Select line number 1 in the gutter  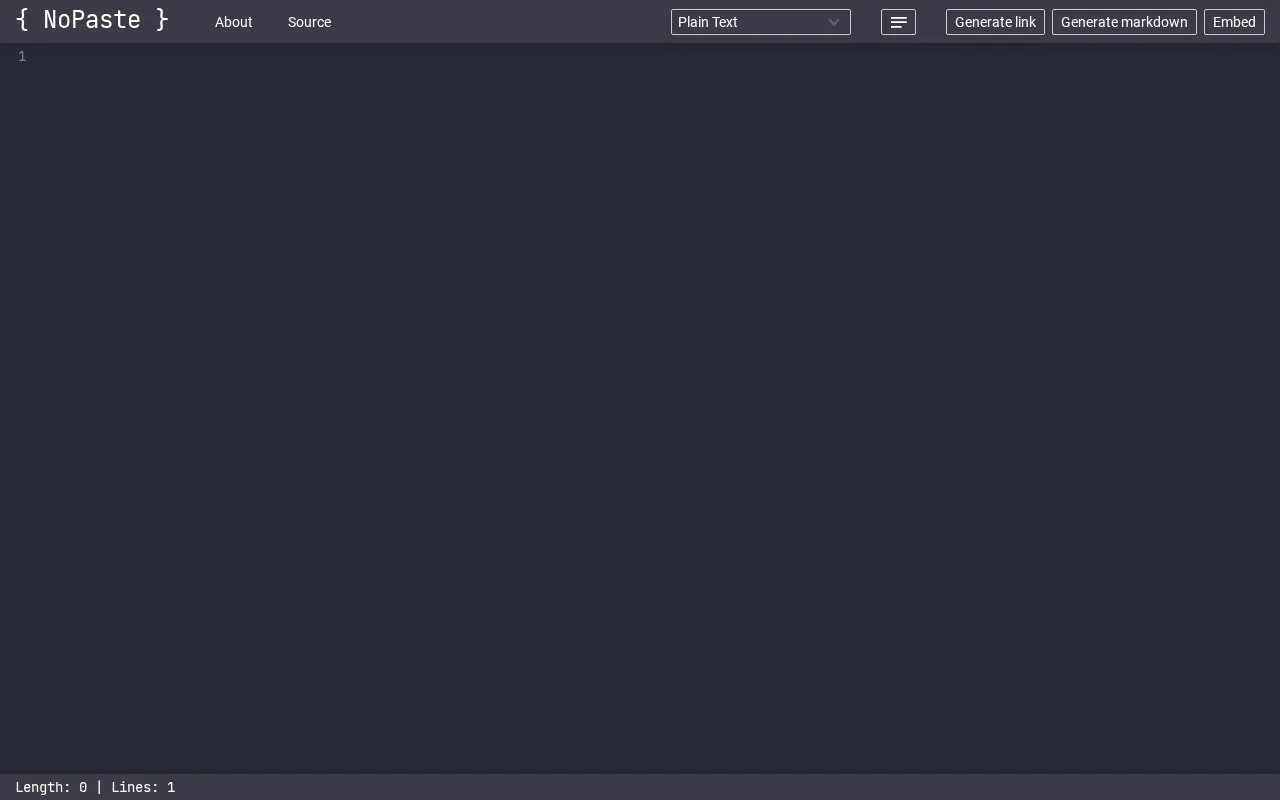22,57
